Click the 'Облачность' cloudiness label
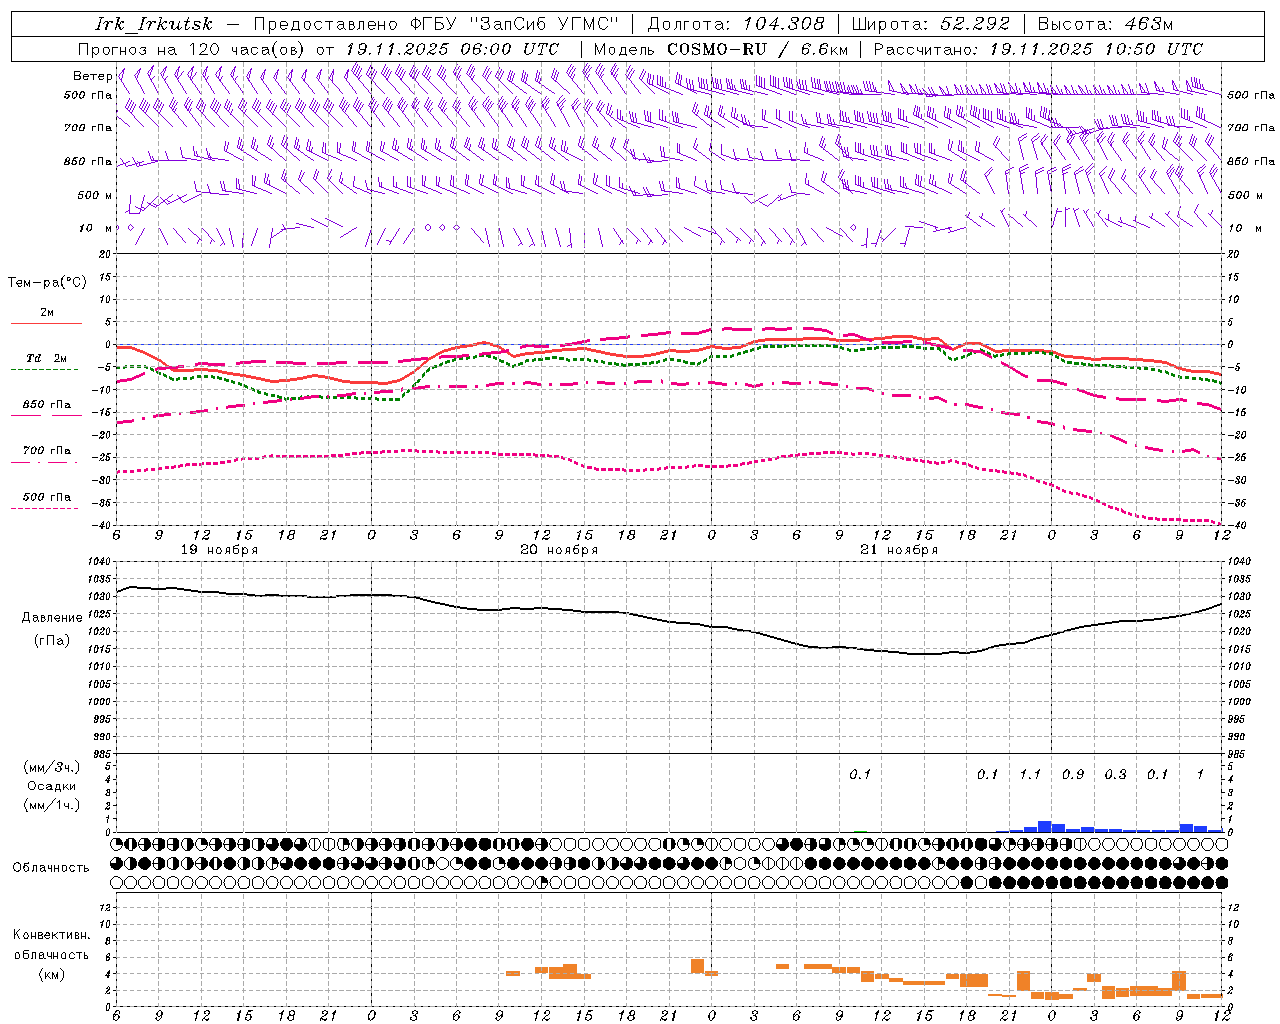Screen dimensions: 1280x1024 tap(51, 867)
